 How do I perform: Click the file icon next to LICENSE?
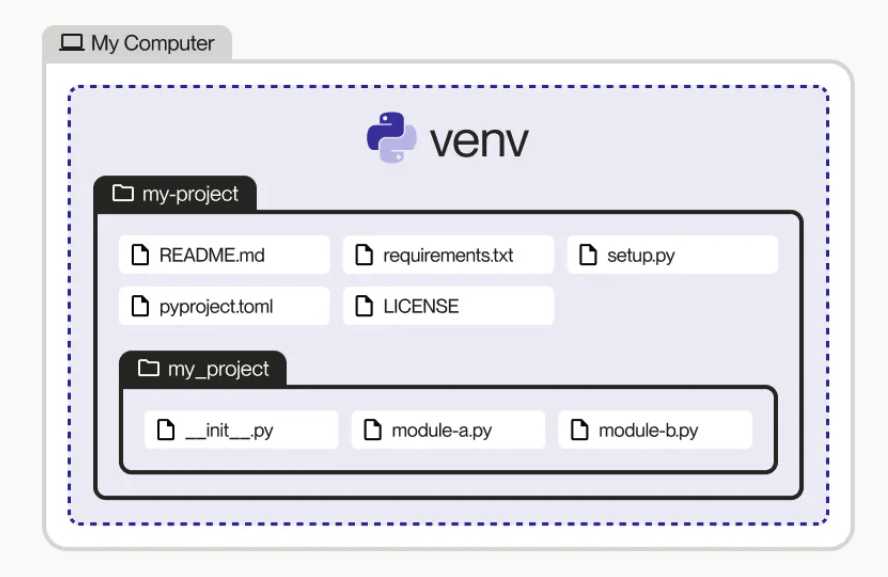click(364, 306)
